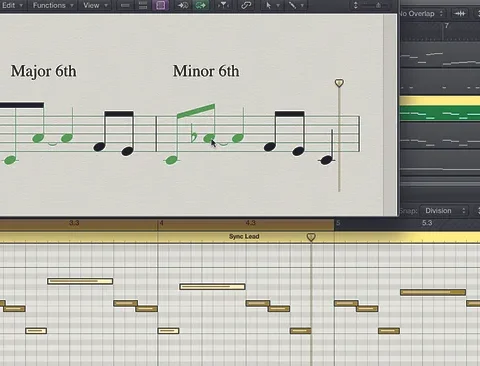Screen dimensions: 480x366
Task: Click the black quarter note before the score playhead
Action: click(326, 160)
